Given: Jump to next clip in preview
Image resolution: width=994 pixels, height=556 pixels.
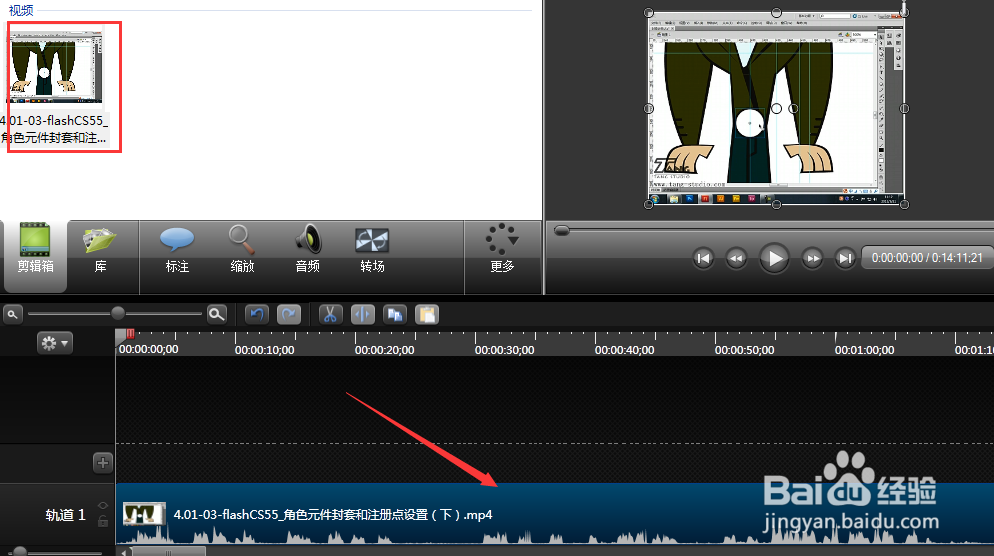Looking at the screenshot, I should tap(845, 258).
